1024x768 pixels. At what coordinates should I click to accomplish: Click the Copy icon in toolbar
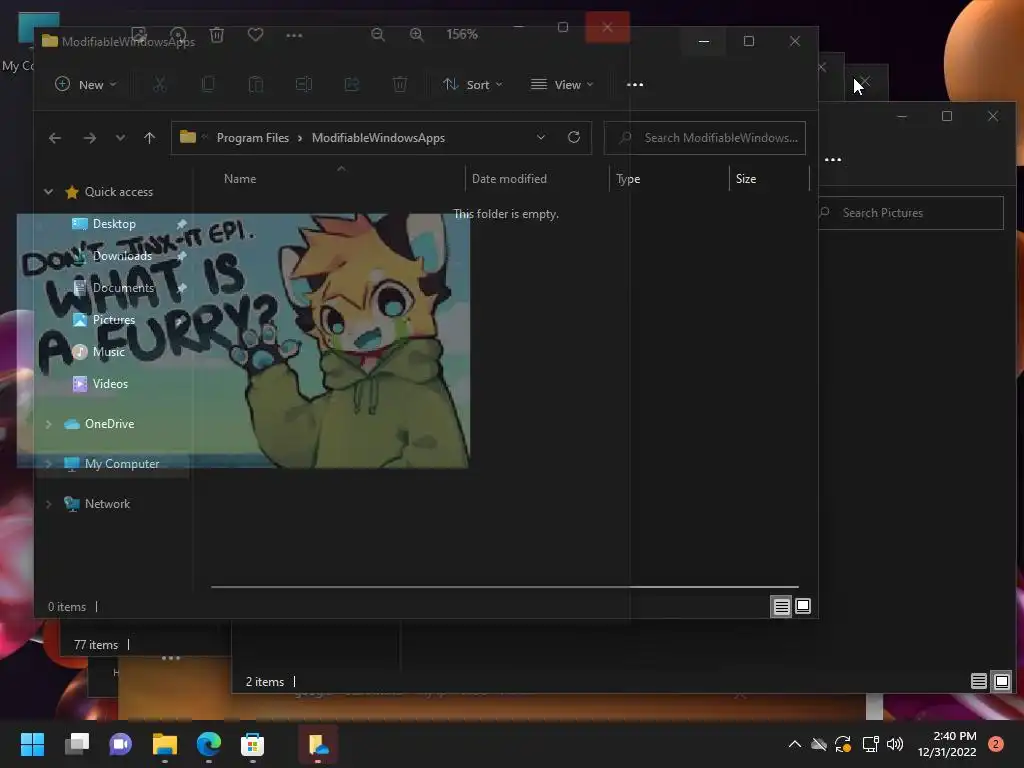click(x=208, y=84)
